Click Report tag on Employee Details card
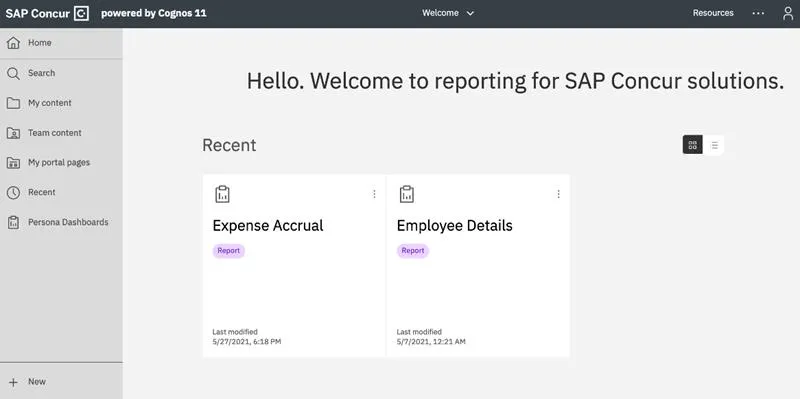800x399 pixels. 413,251
